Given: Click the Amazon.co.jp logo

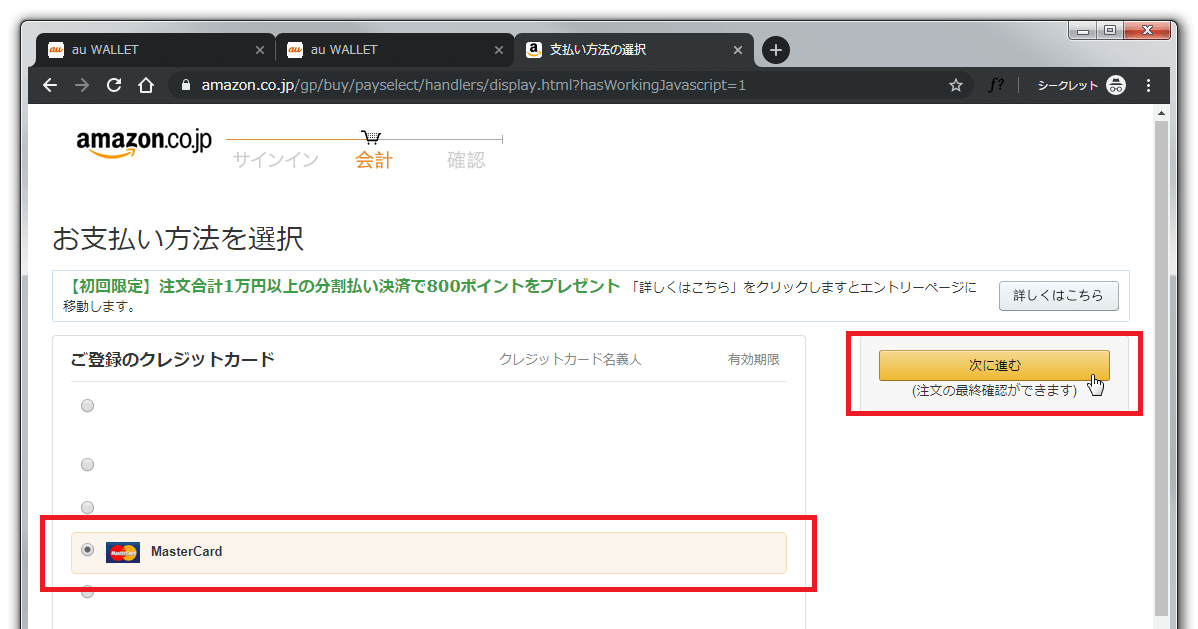Looking at the screenshot, I should 144,144.
